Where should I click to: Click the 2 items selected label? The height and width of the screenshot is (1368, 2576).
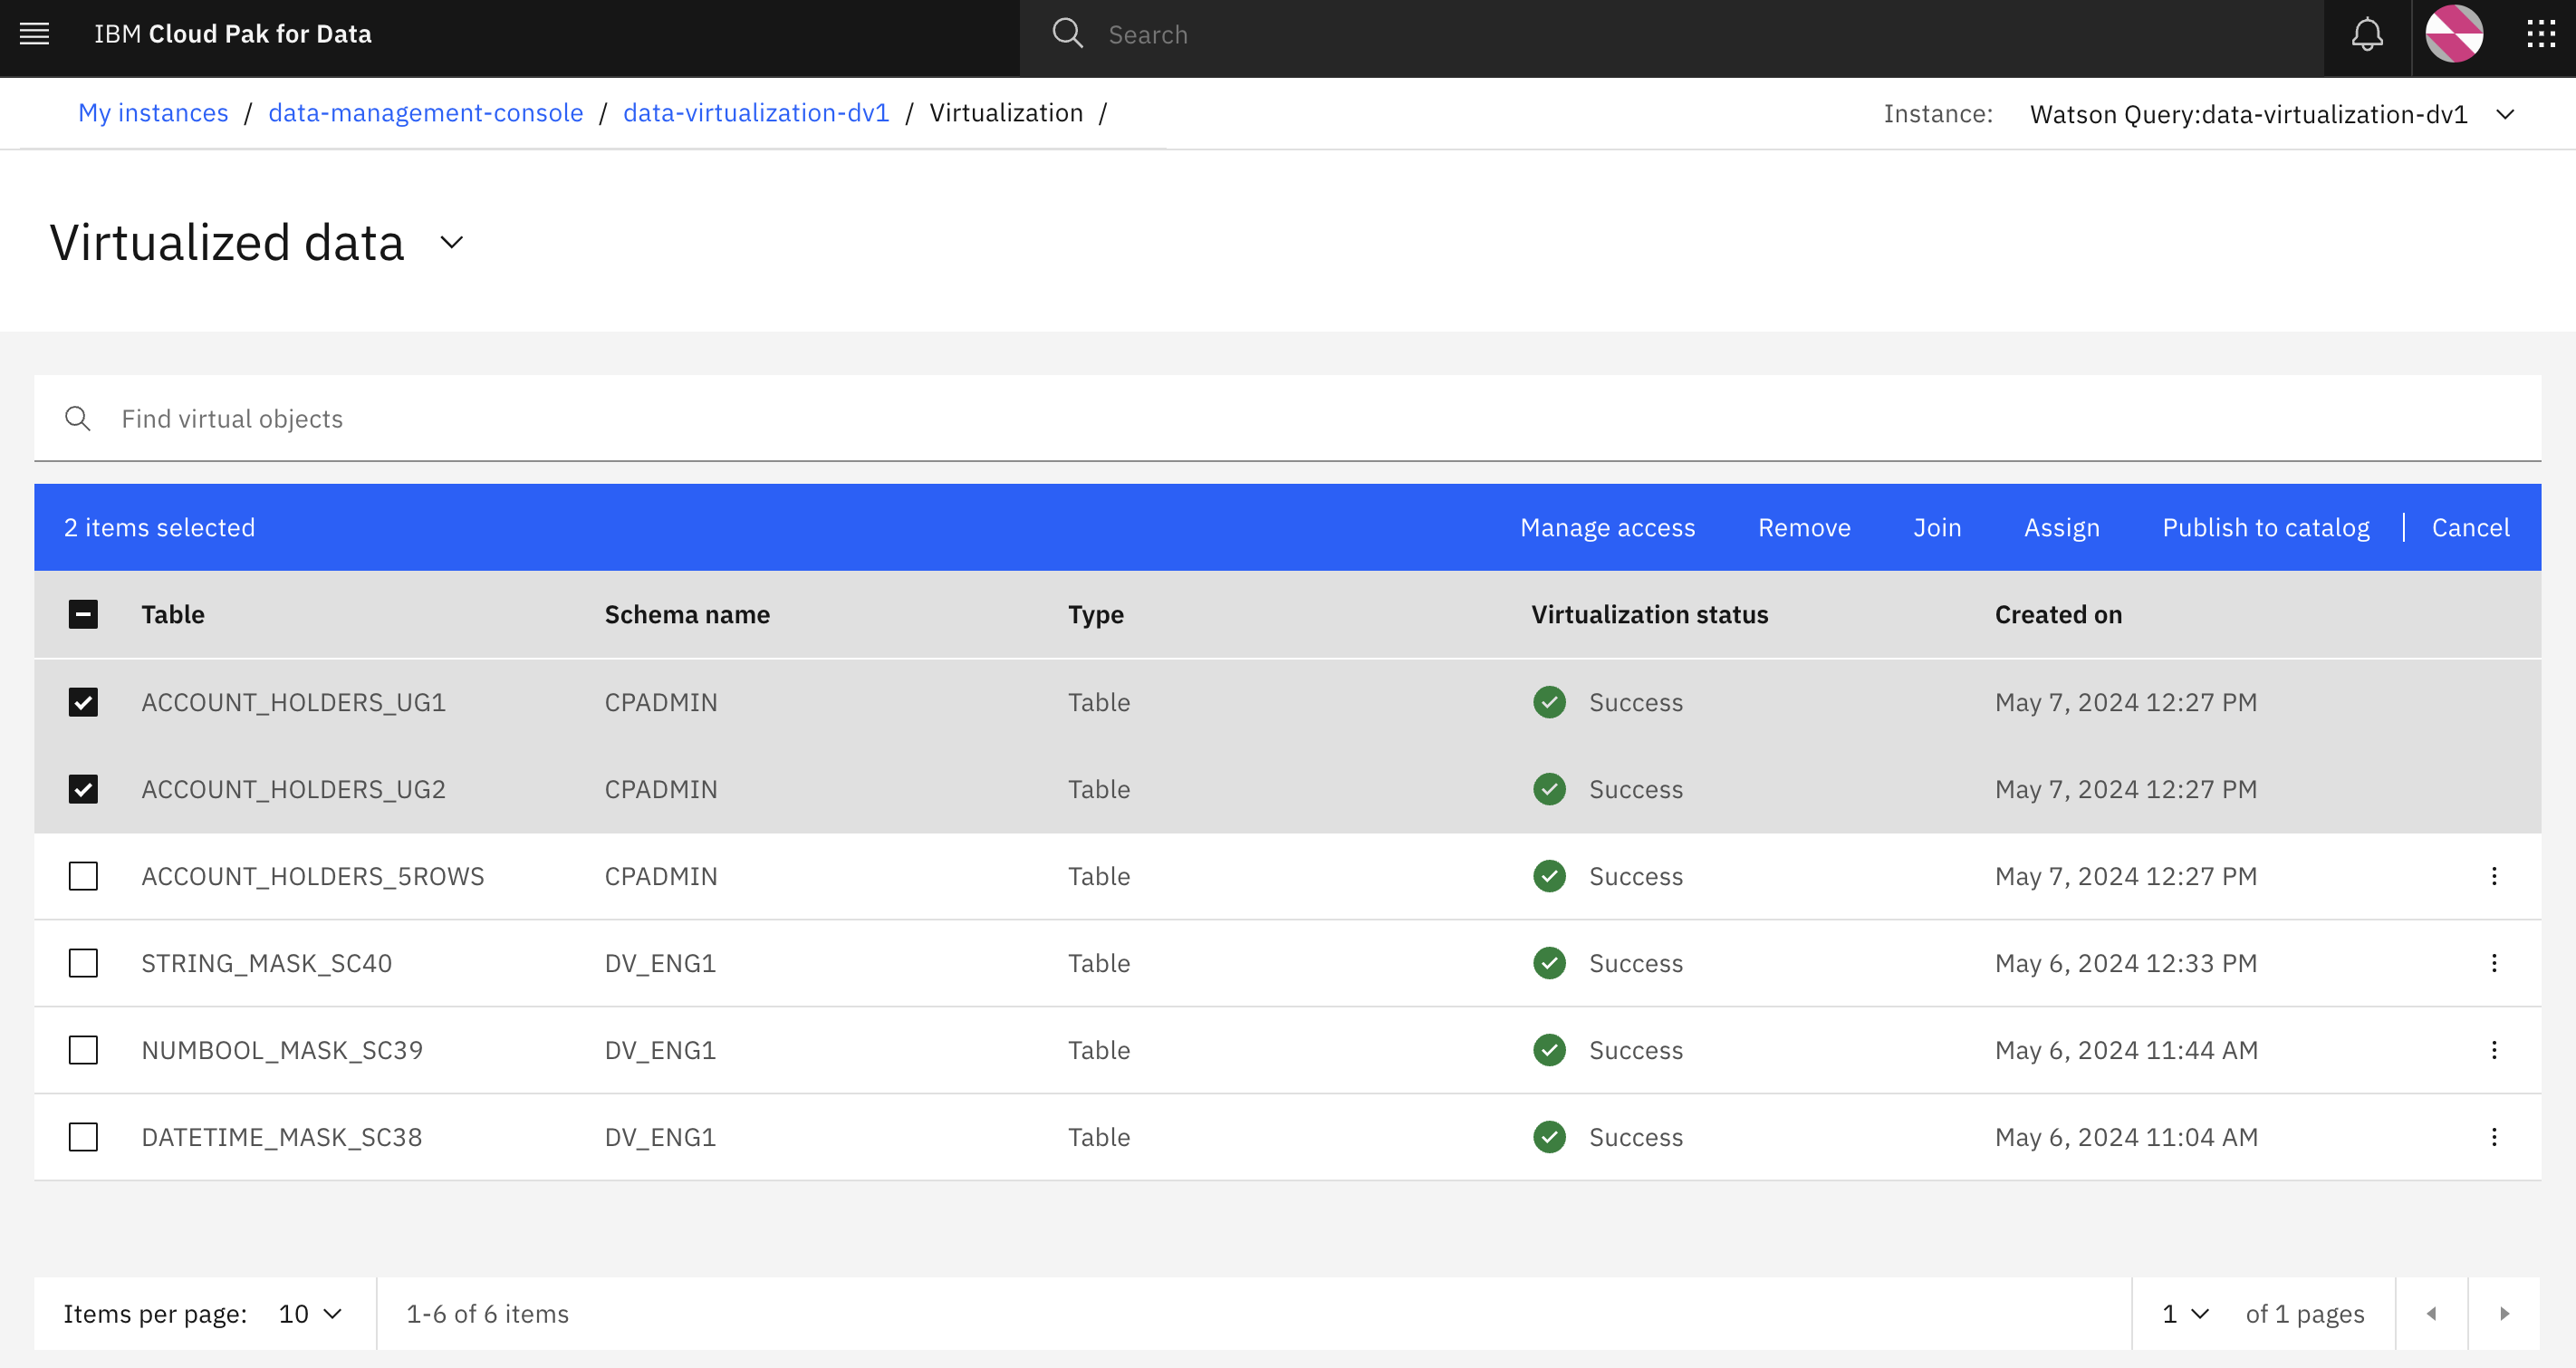pos(160,527)
